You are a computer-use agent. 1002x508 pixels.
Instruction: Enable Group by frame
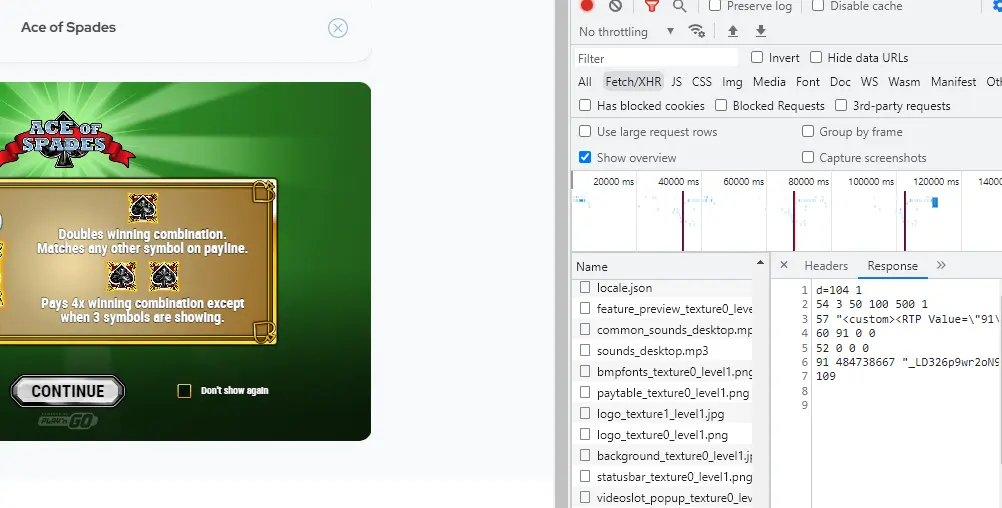point(808,131)
